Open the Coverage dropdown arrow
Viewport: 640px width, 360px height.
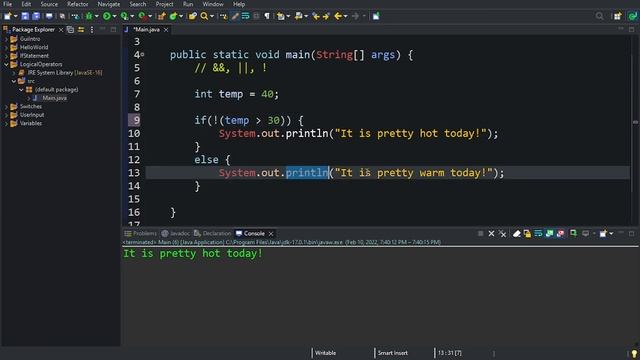click(132, 16)
